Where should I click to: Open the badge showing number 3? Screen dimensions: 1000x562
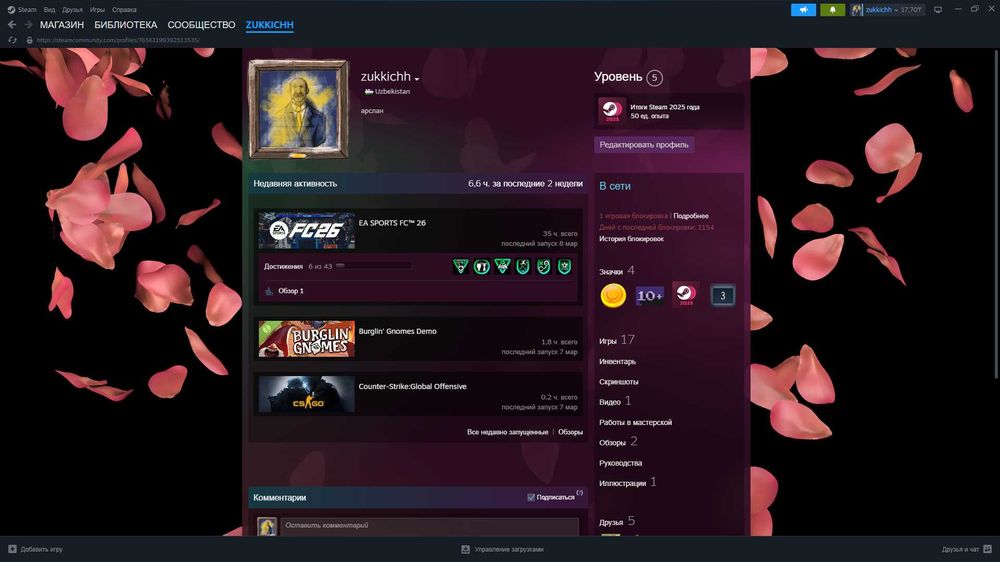[x=723, y=295]
